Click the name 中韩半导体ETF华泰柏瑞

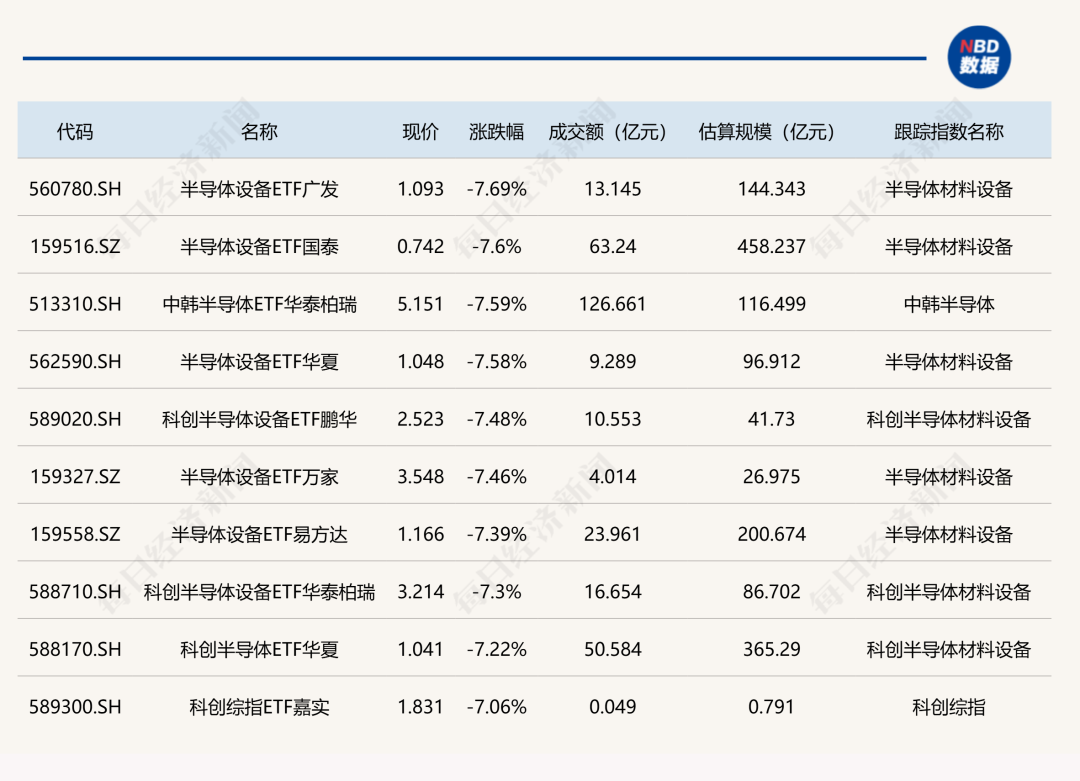pos(259,304)
